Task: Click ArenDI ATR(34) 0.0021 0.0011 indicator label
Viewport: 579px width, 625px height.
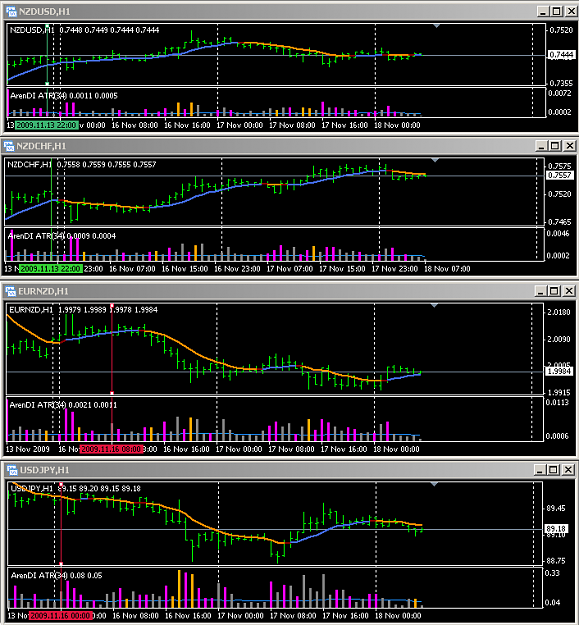Action: click(x=63, y=405)
